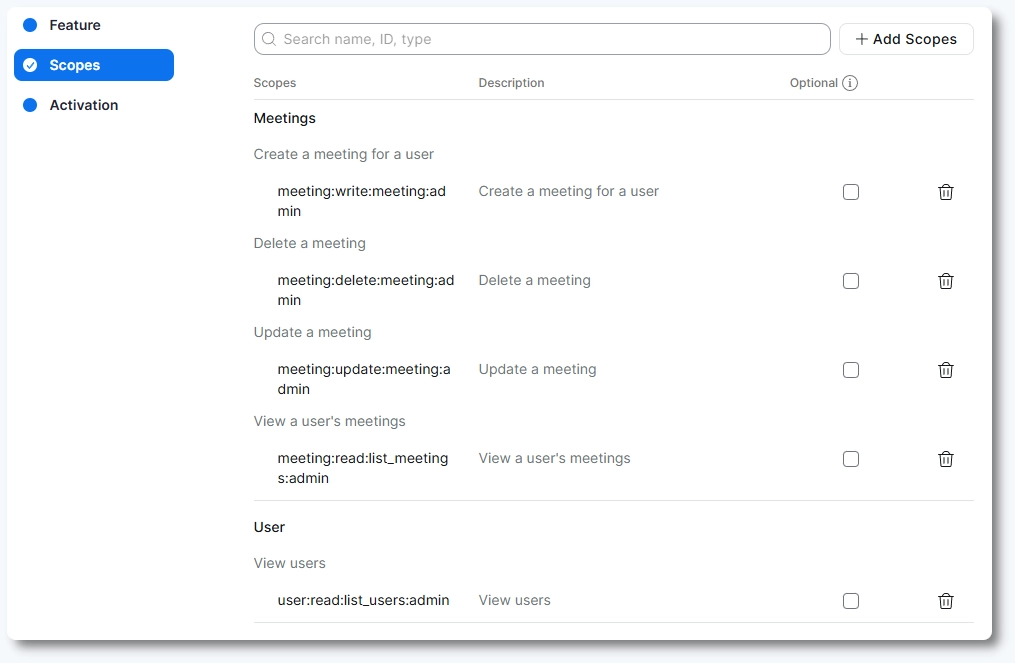Remove the meeting:update:meeting:admin scope using trash icon
This screenshot has width=1015, height=663.
[x=945, y=370]
